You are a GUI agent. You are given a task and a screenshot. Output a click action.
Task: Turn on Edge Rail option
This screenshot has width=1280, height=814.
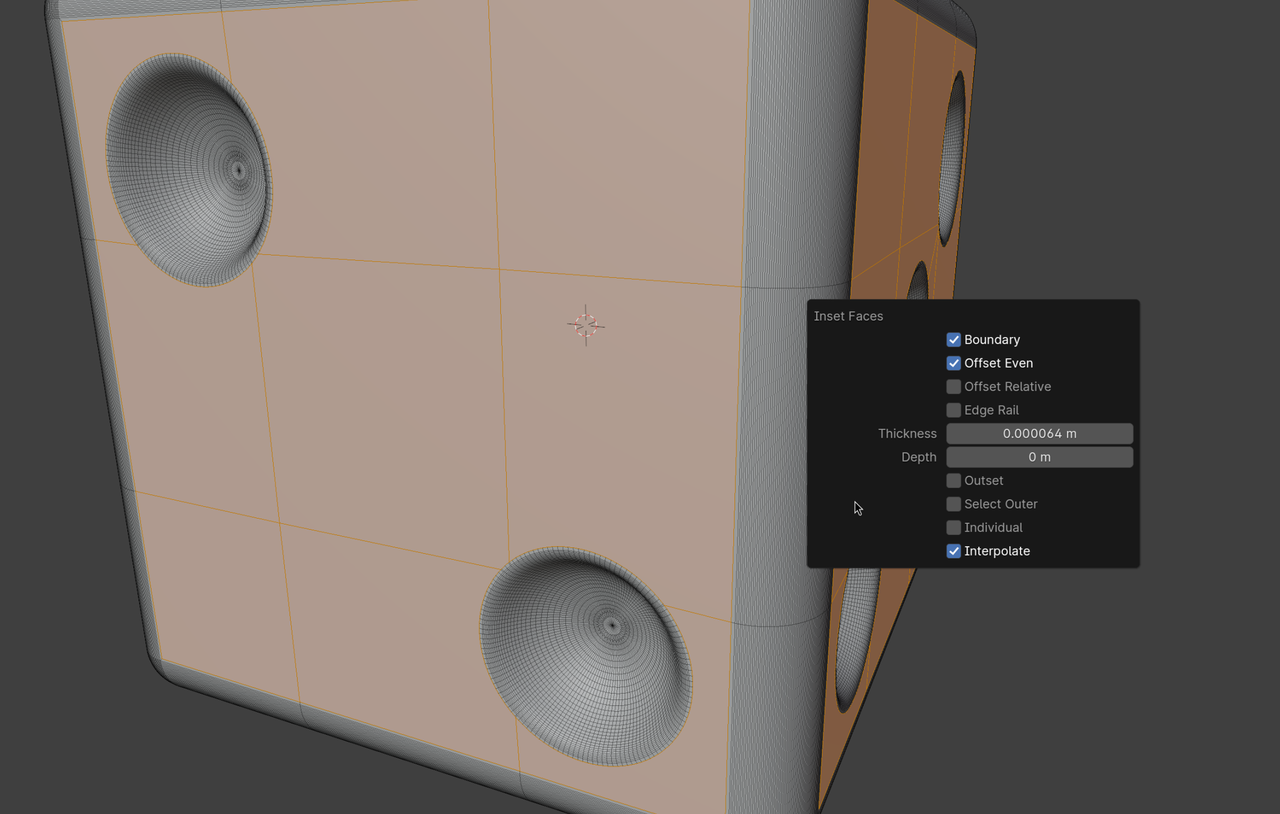click(953, 410)
